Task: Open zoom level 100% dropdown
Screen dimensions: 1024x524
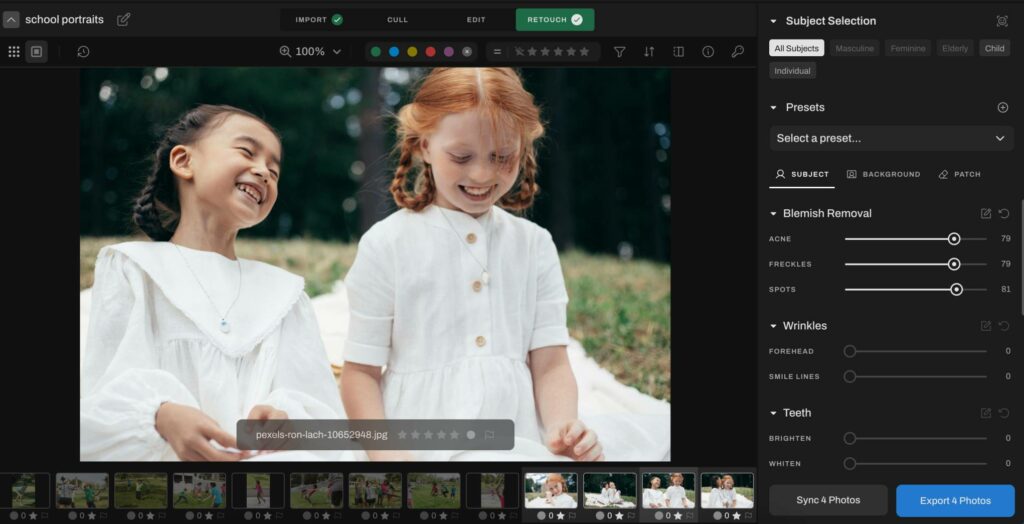Action: pyautogui.click(x=319, y=52)
